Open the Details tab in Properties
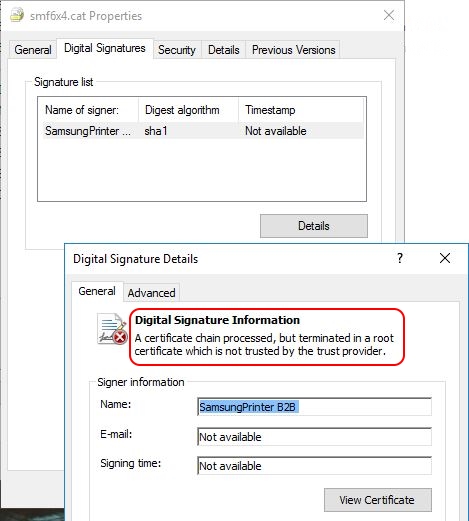This screenshot has width=469, height=521. pyautogui.click(x=224, y=50)
